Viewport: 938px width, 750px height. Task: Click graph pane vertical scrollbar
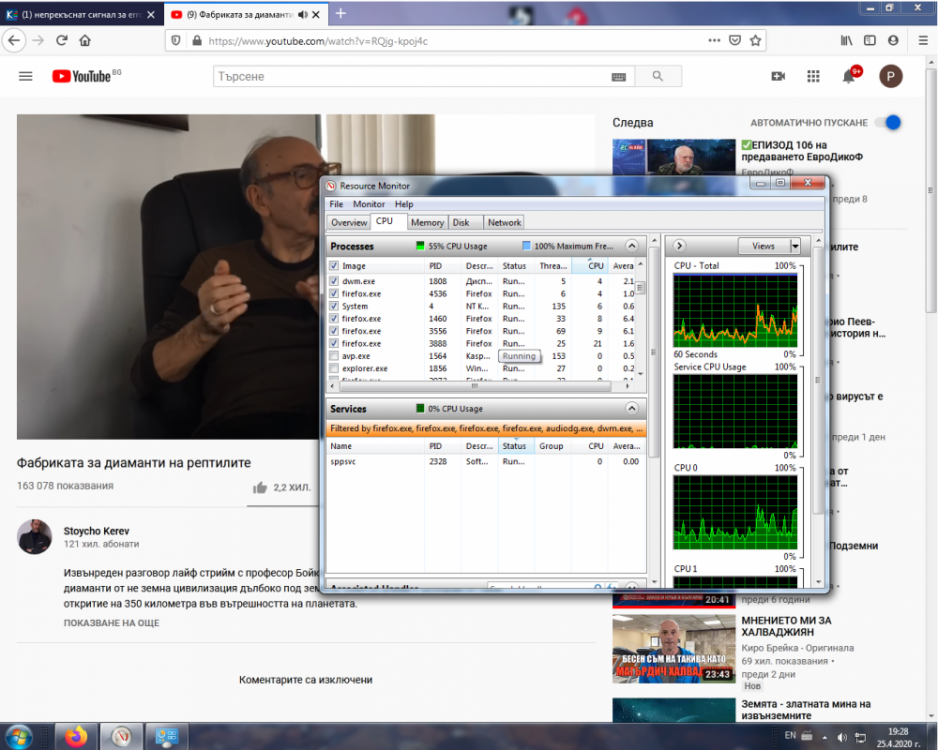(x=817, y=380)
